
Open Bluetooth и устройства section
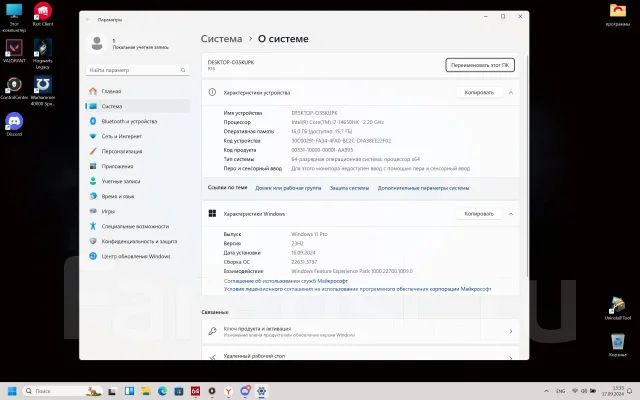pyautogui.click(x=137, y=121)
